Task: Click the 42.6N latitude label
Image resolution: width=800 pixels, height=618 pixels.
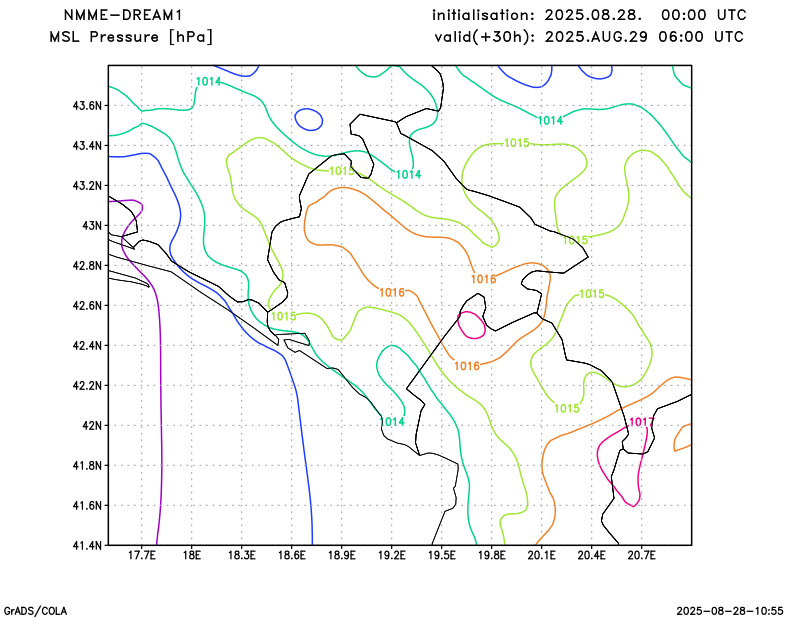Action: [87, 306]
